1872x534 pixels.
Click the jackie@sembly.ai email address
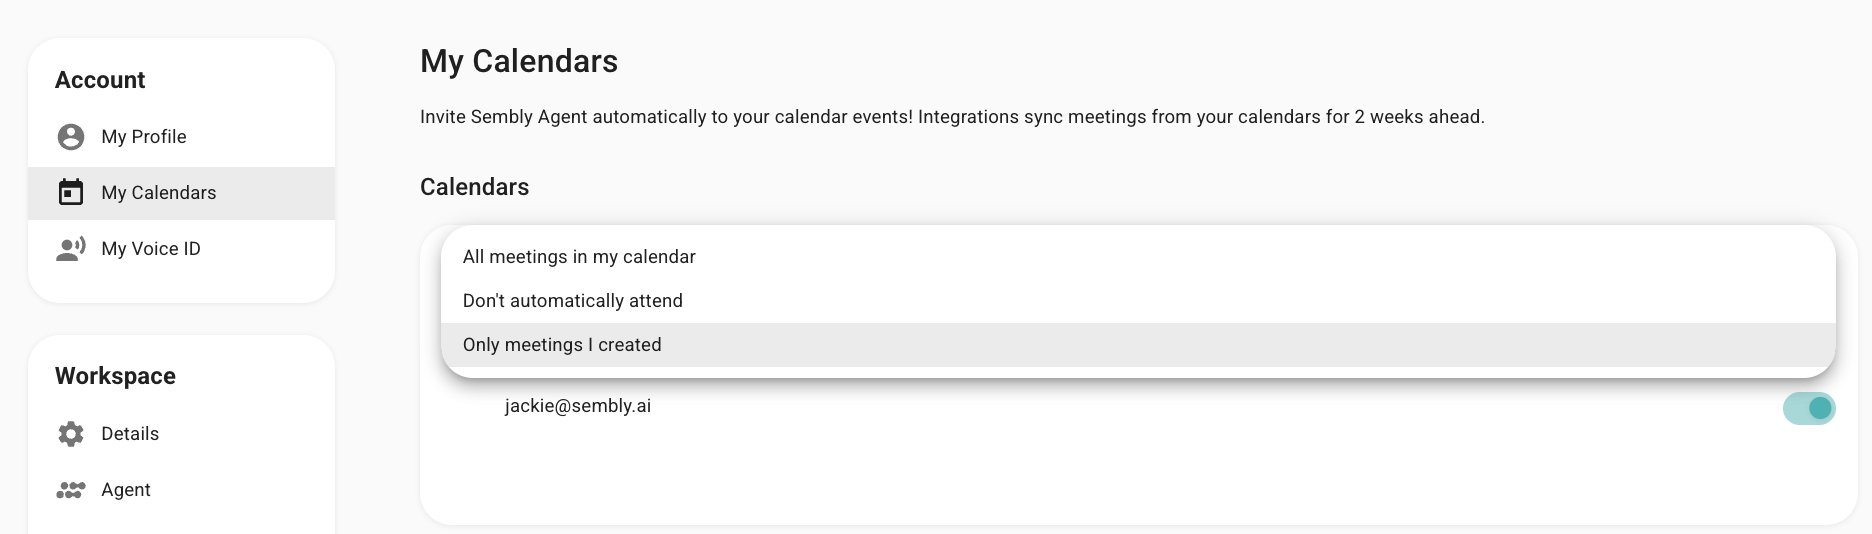coord(578,406)
